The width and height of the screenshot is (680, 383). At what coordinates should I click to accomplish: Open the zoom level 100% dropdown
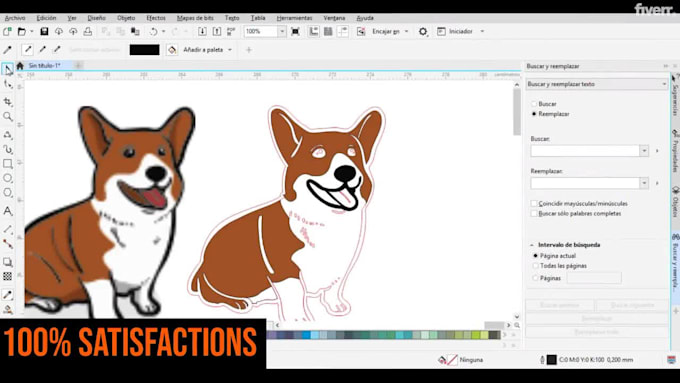(x=282, y=31)
